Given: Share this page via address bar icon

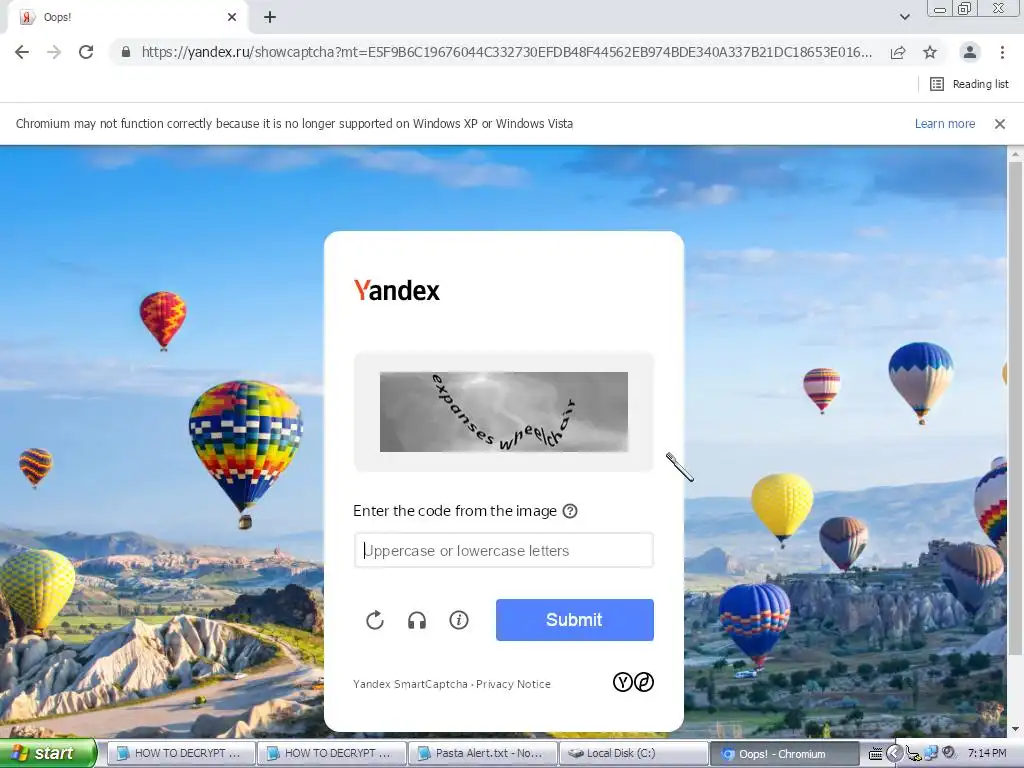Looking at the screenshot, I should pos(898,52).
